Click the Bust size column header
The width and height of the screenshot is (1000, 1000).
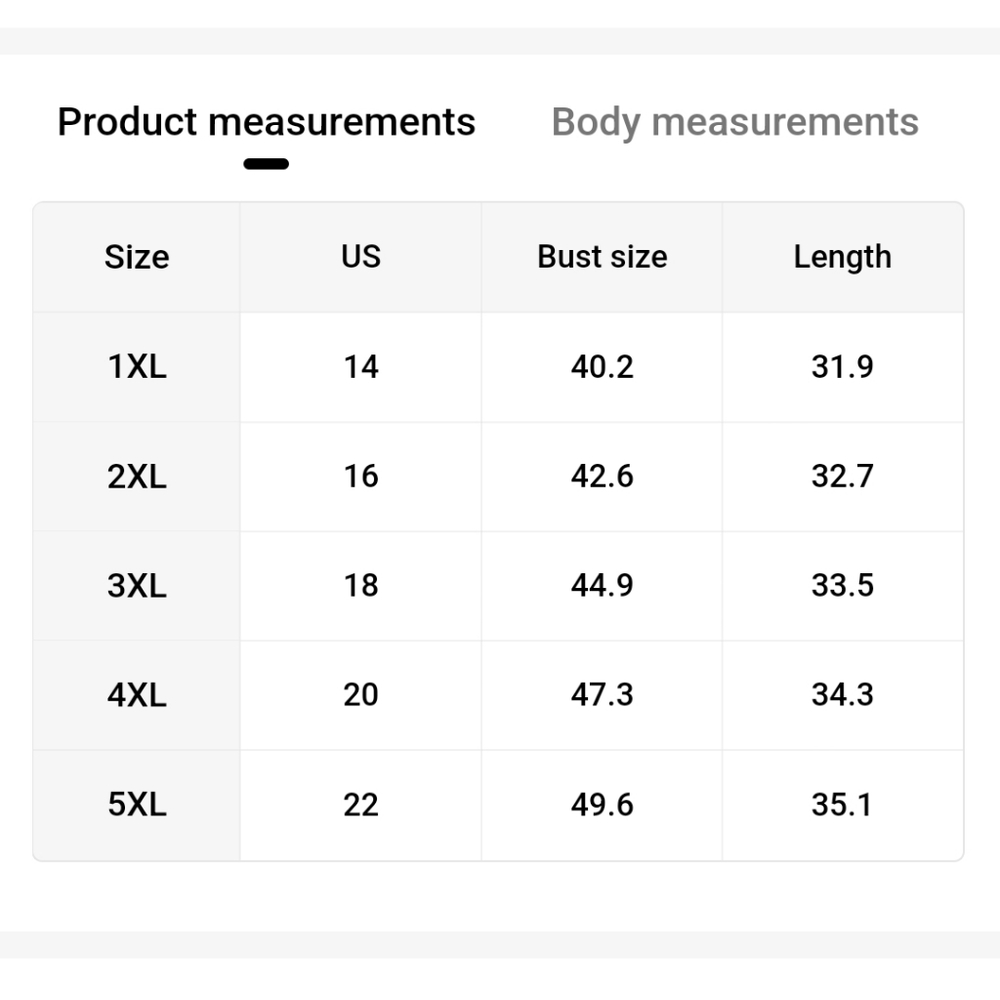[602, 257]
